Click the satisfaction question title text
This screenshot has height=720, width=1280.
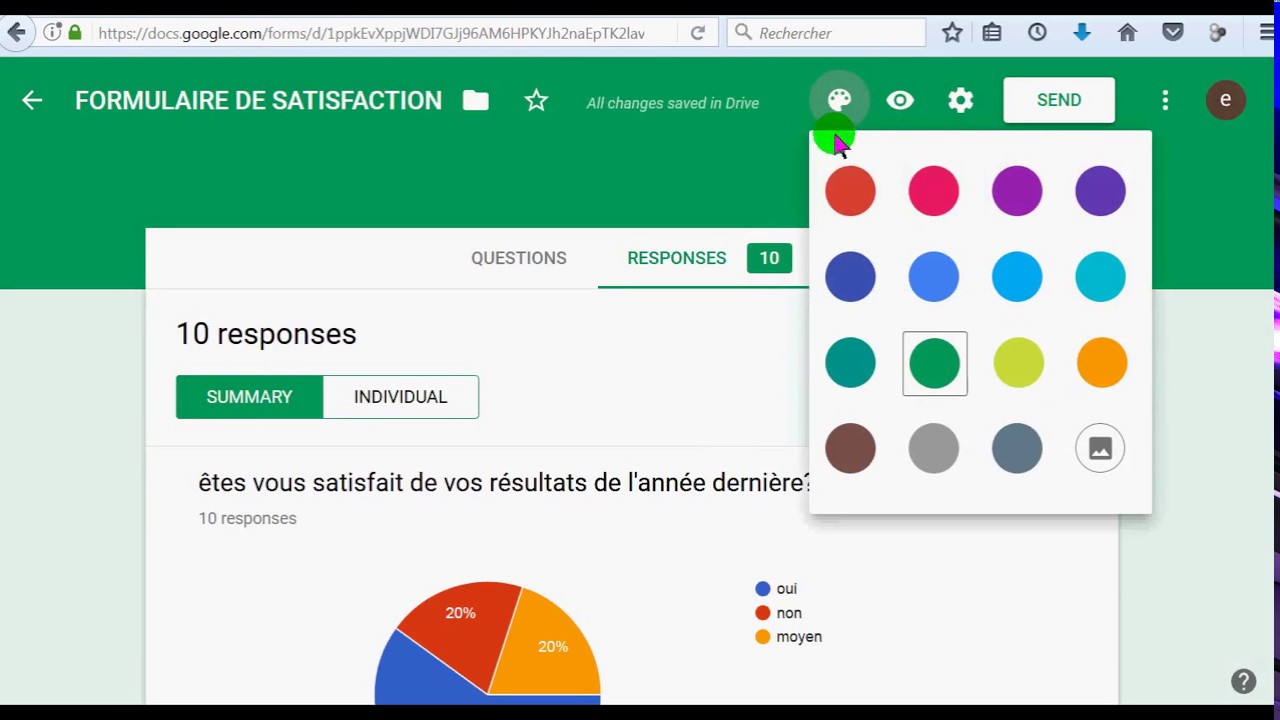[x=505, y=483]
